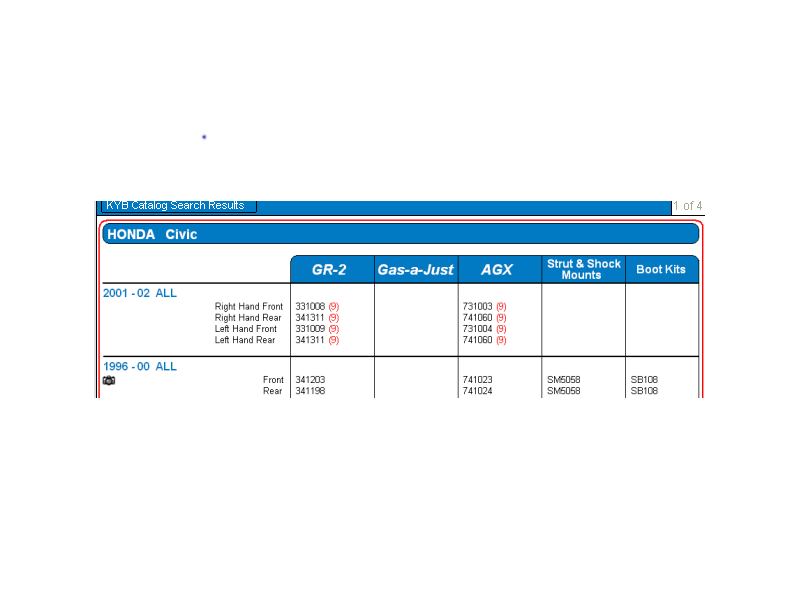Click GR-2 part number 331008

pos(310,306)
